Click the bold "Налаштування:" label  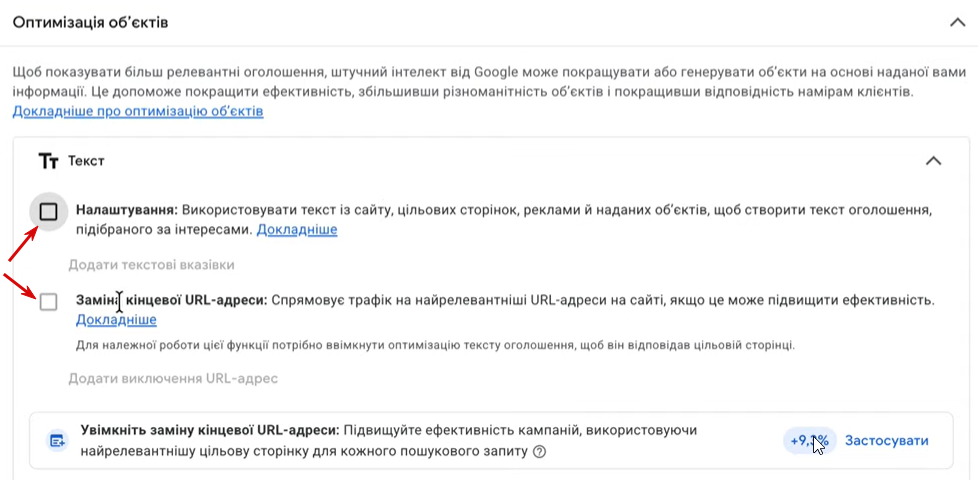tap(127, 211)
